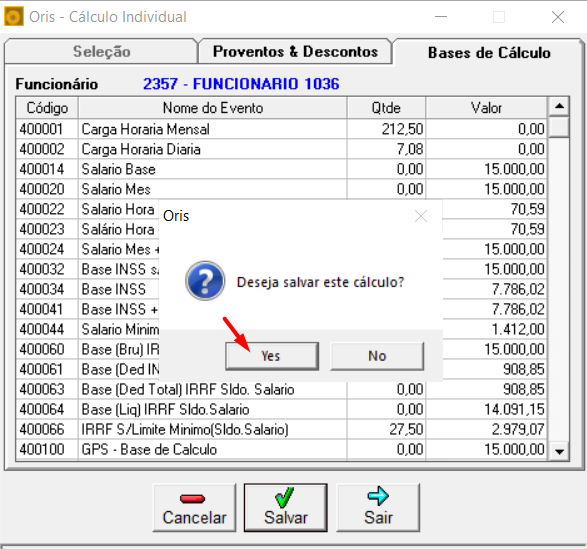Viewport: 587px width, 549px height.
Task: Click the 27,50 quantity cell
Action: coord(386,429)
